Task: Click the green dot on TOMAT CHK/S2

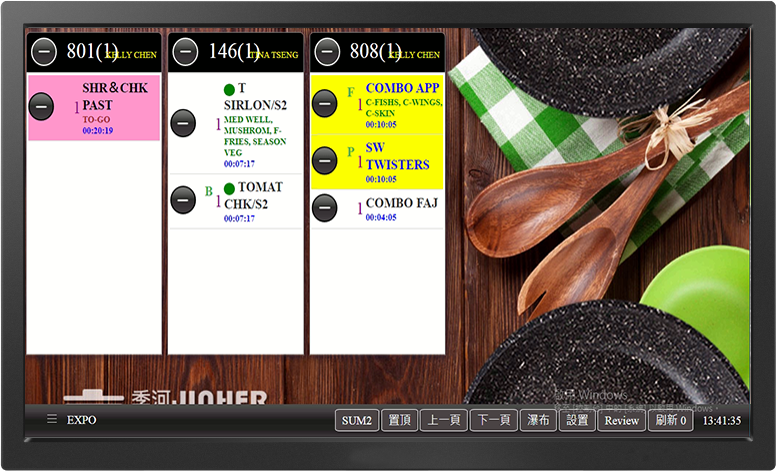Action: coord(229,188)
